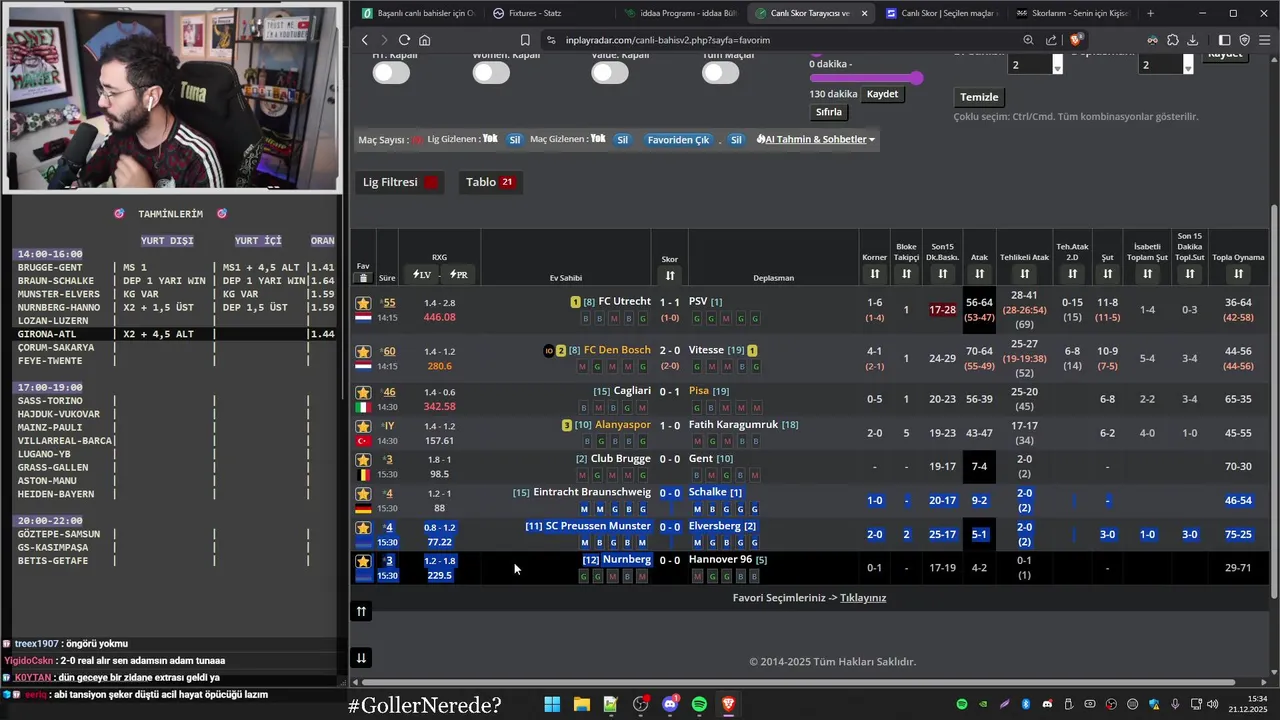
Task: Switch to the iddaa Programı browser tab
Action: (x=680, y=13)
